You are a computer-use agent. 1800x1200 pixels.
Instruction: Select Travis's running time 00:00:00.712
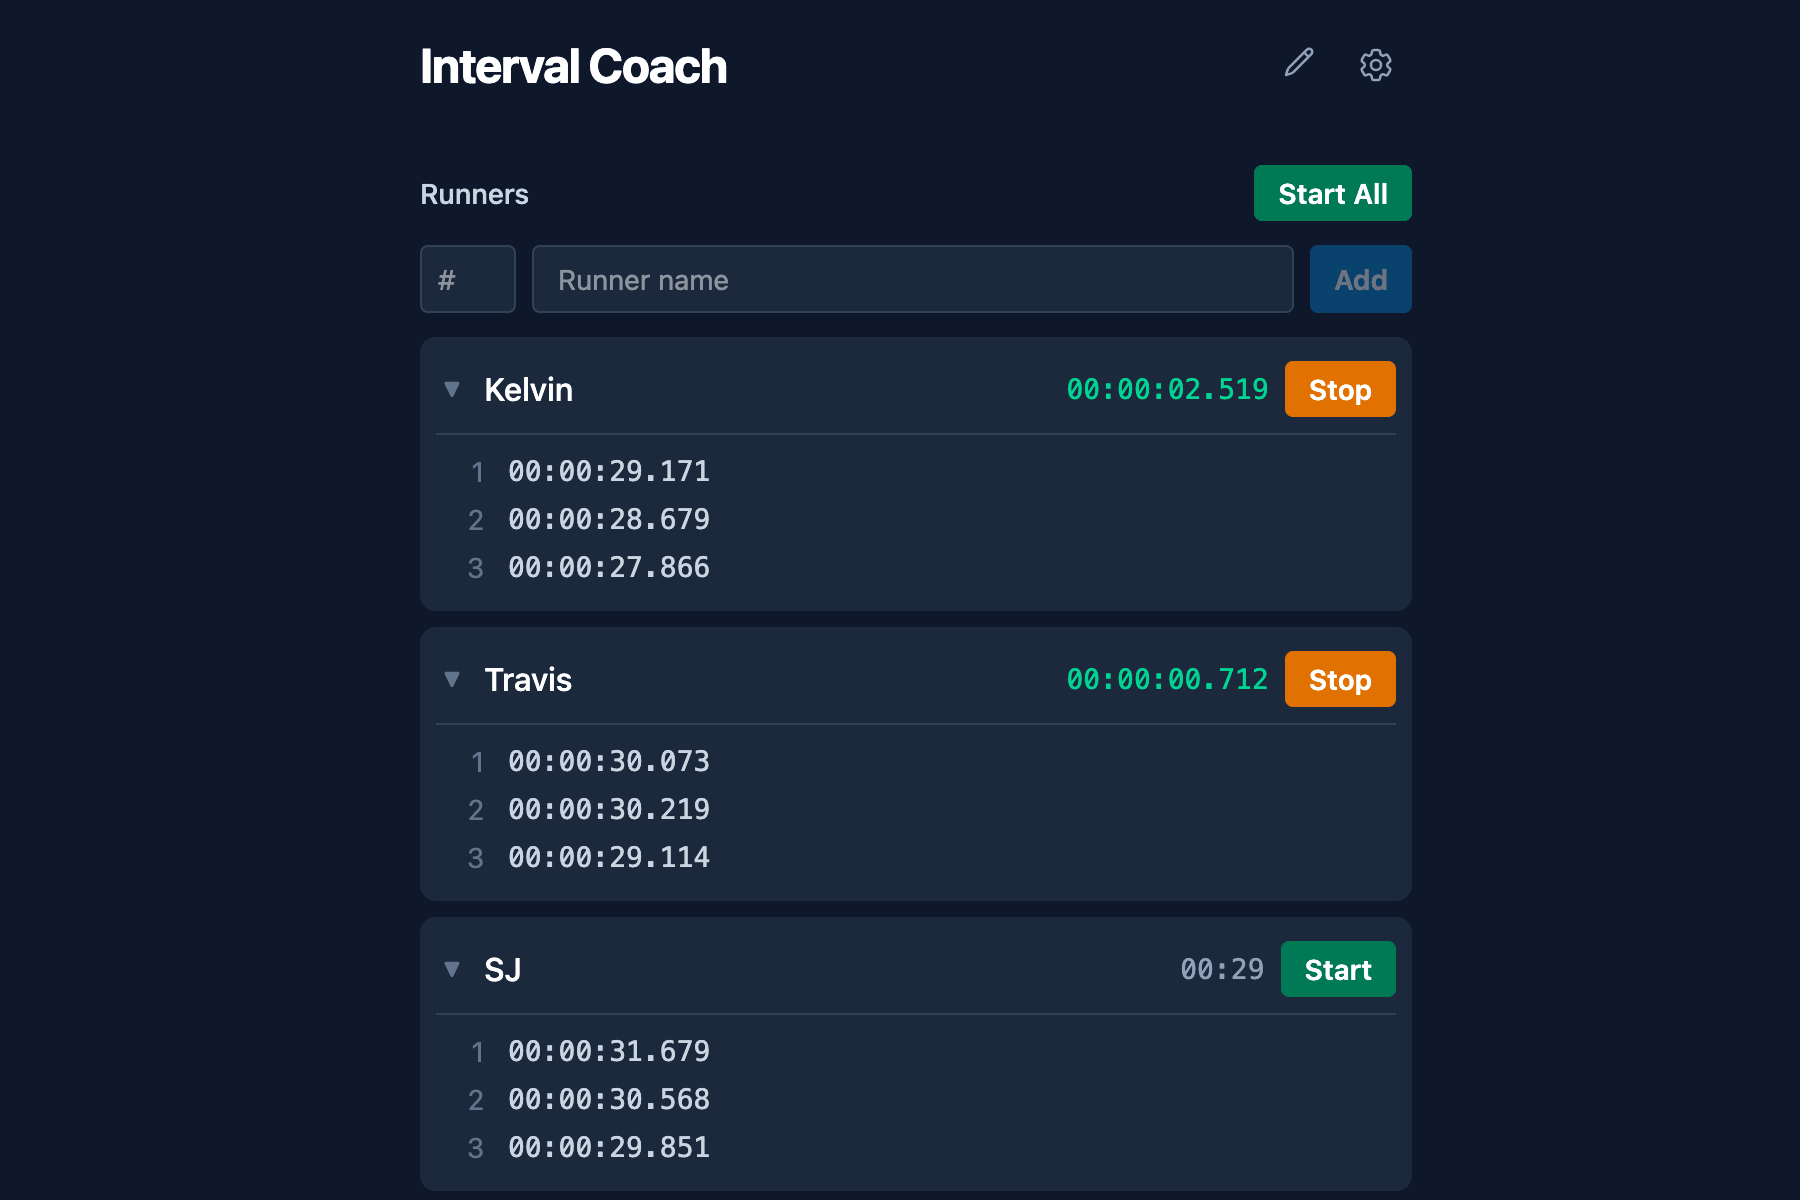coord(1167,679)
